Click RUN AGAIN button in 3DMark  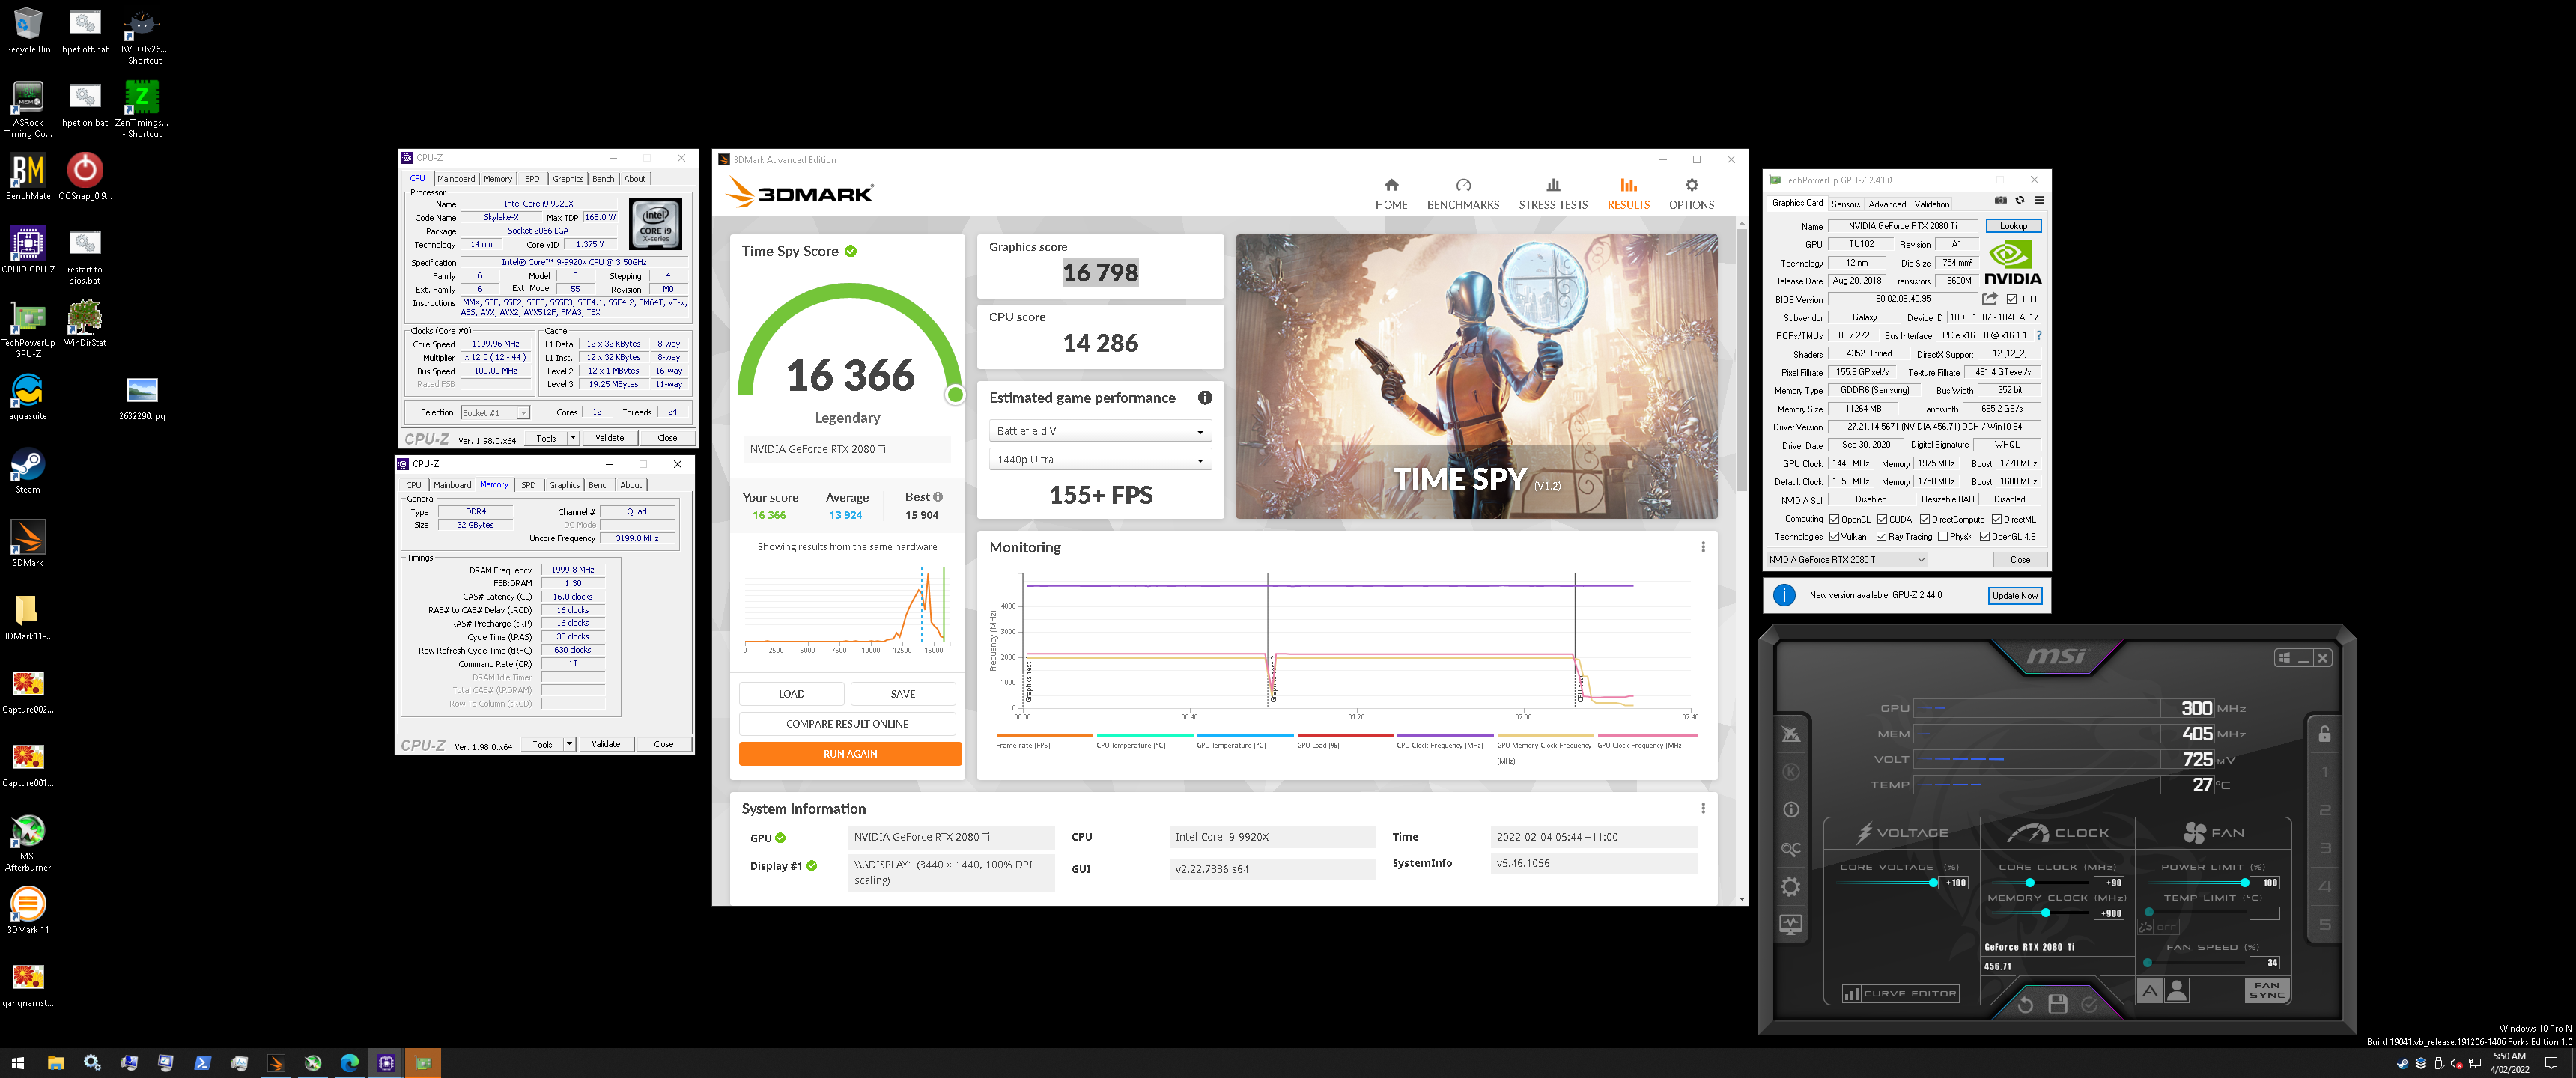pyautogui.click(x=850, y=754)
